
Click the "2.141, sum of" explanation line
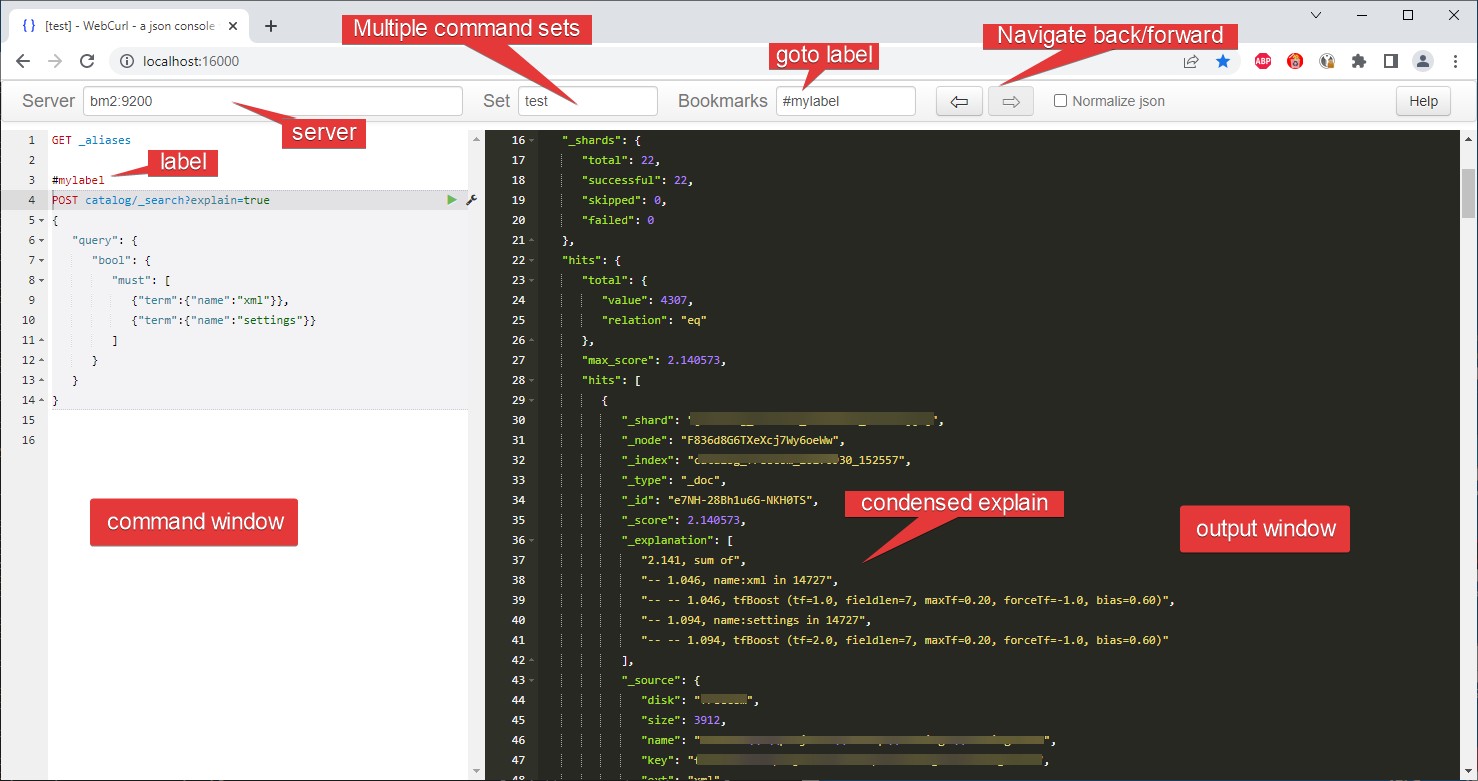click(694, 560)
